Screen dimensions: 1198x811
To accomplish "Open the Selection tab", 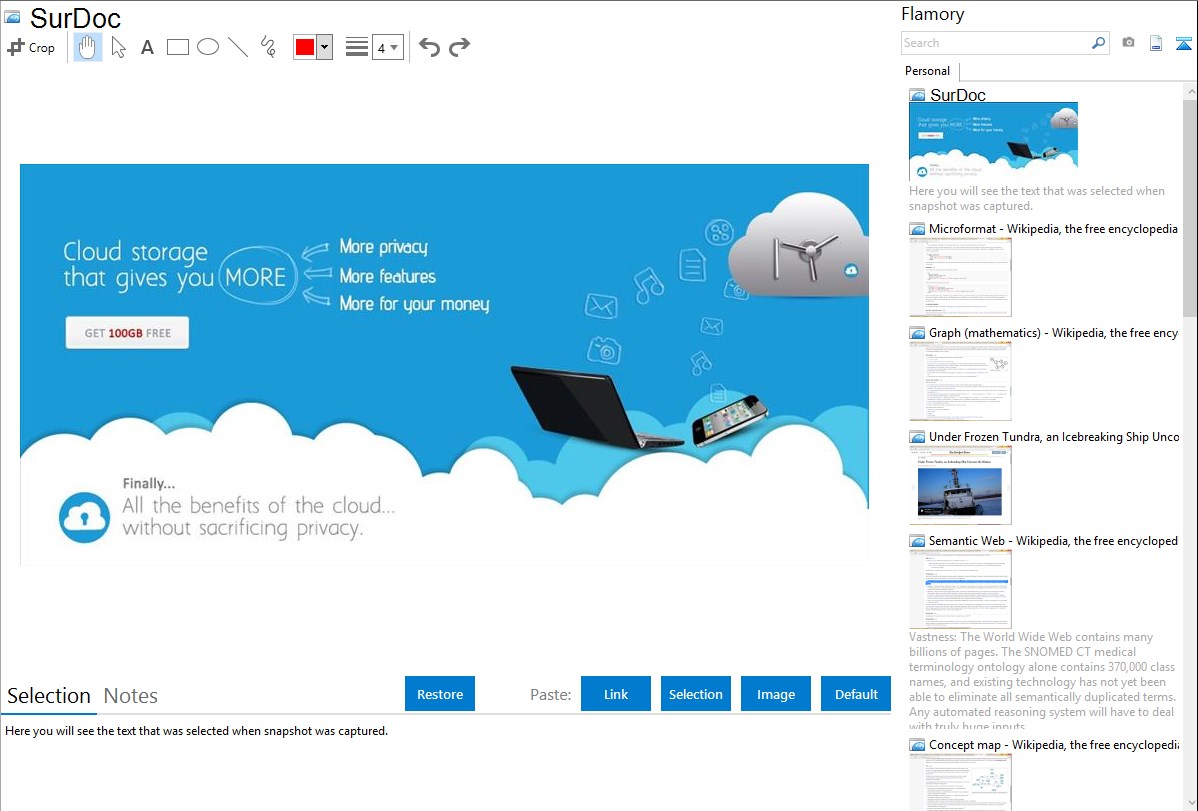I will pos(49,696).
